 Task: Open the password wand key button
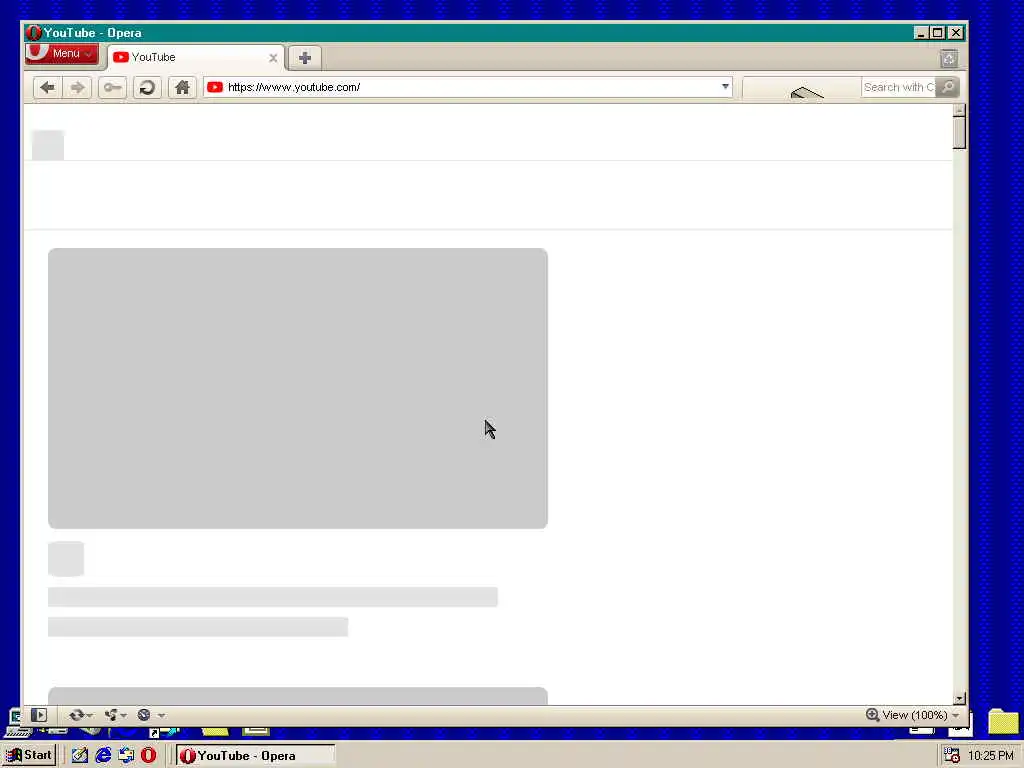point(112,88)
